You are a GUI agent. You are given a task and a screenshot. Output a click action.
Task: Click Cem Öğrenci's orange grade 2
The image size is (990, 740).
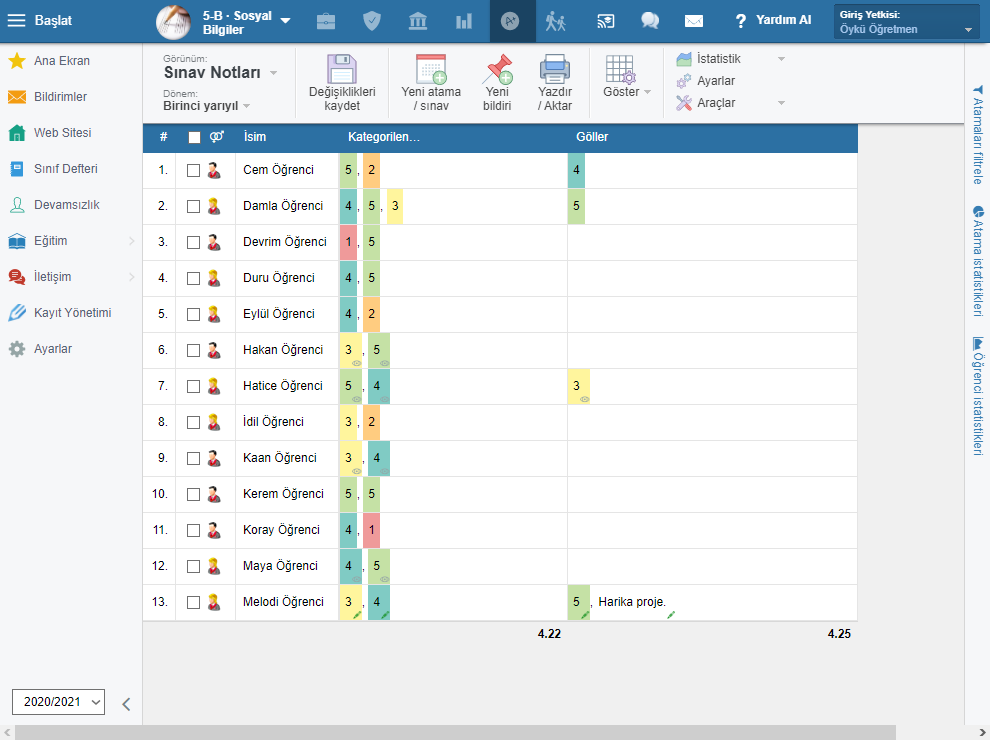[x=371, y=170]
